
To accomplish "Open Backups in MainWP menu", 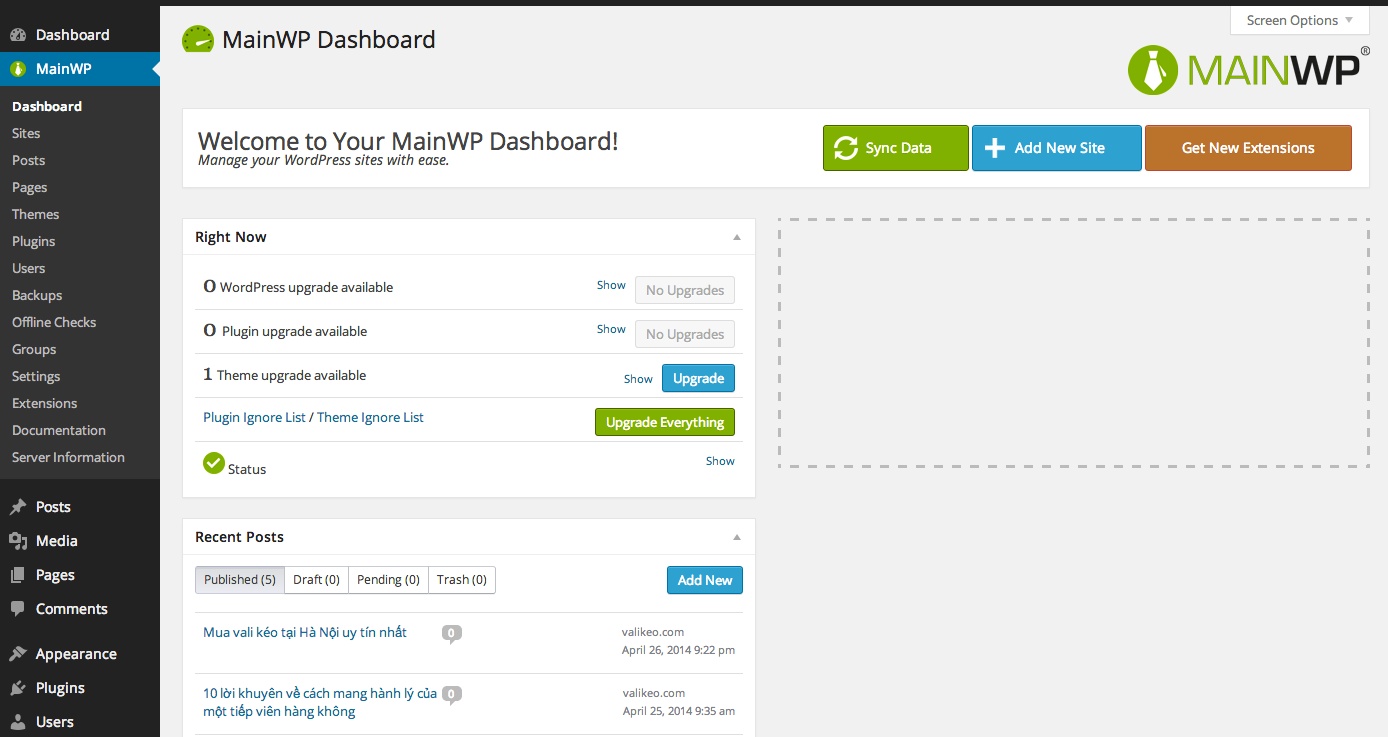I will click(x=37, y=295).
